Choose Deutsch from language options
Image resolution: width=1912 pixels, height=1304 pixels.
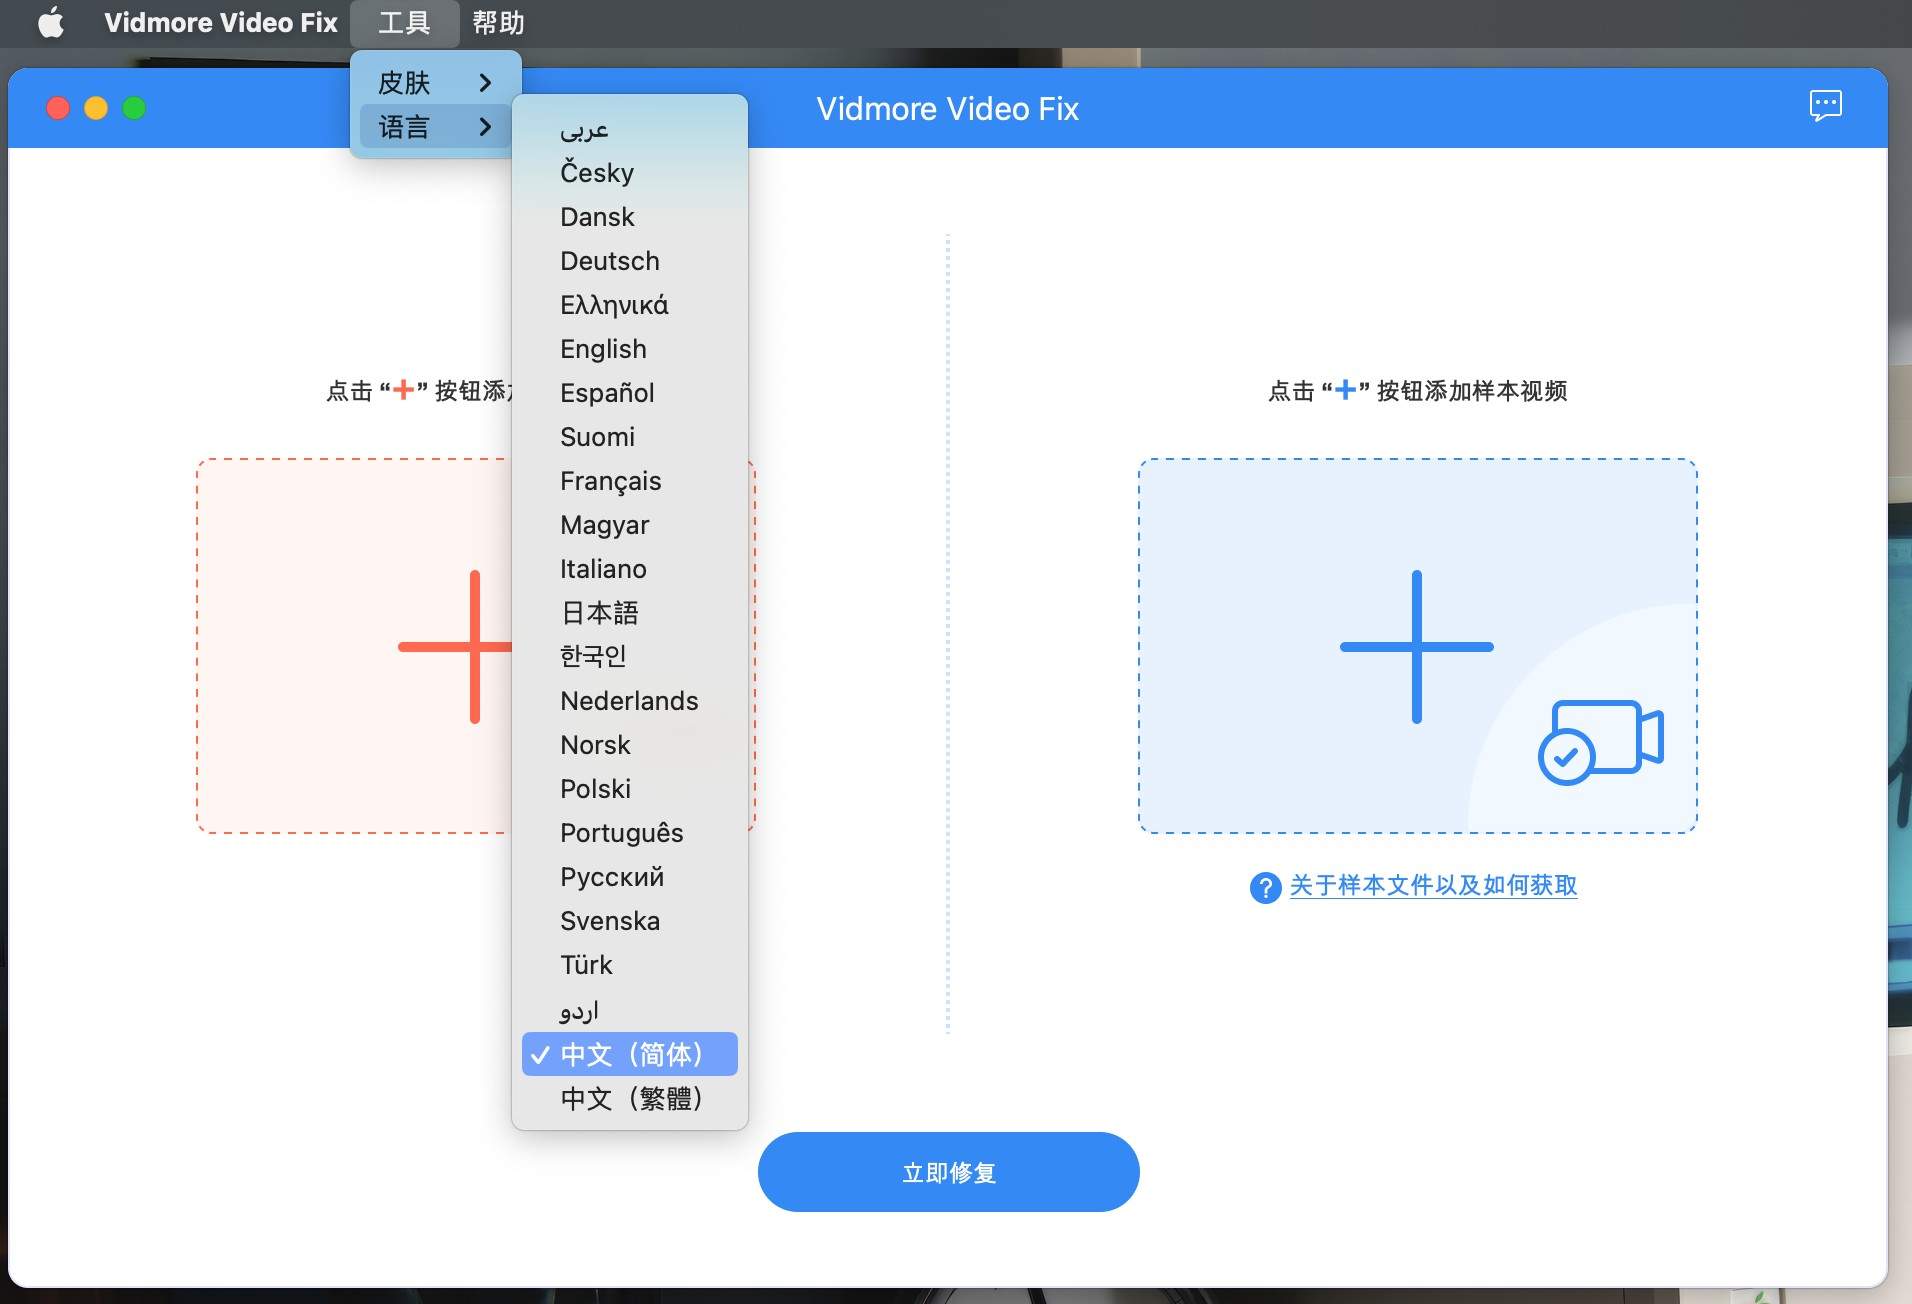(x=608, y=261)
